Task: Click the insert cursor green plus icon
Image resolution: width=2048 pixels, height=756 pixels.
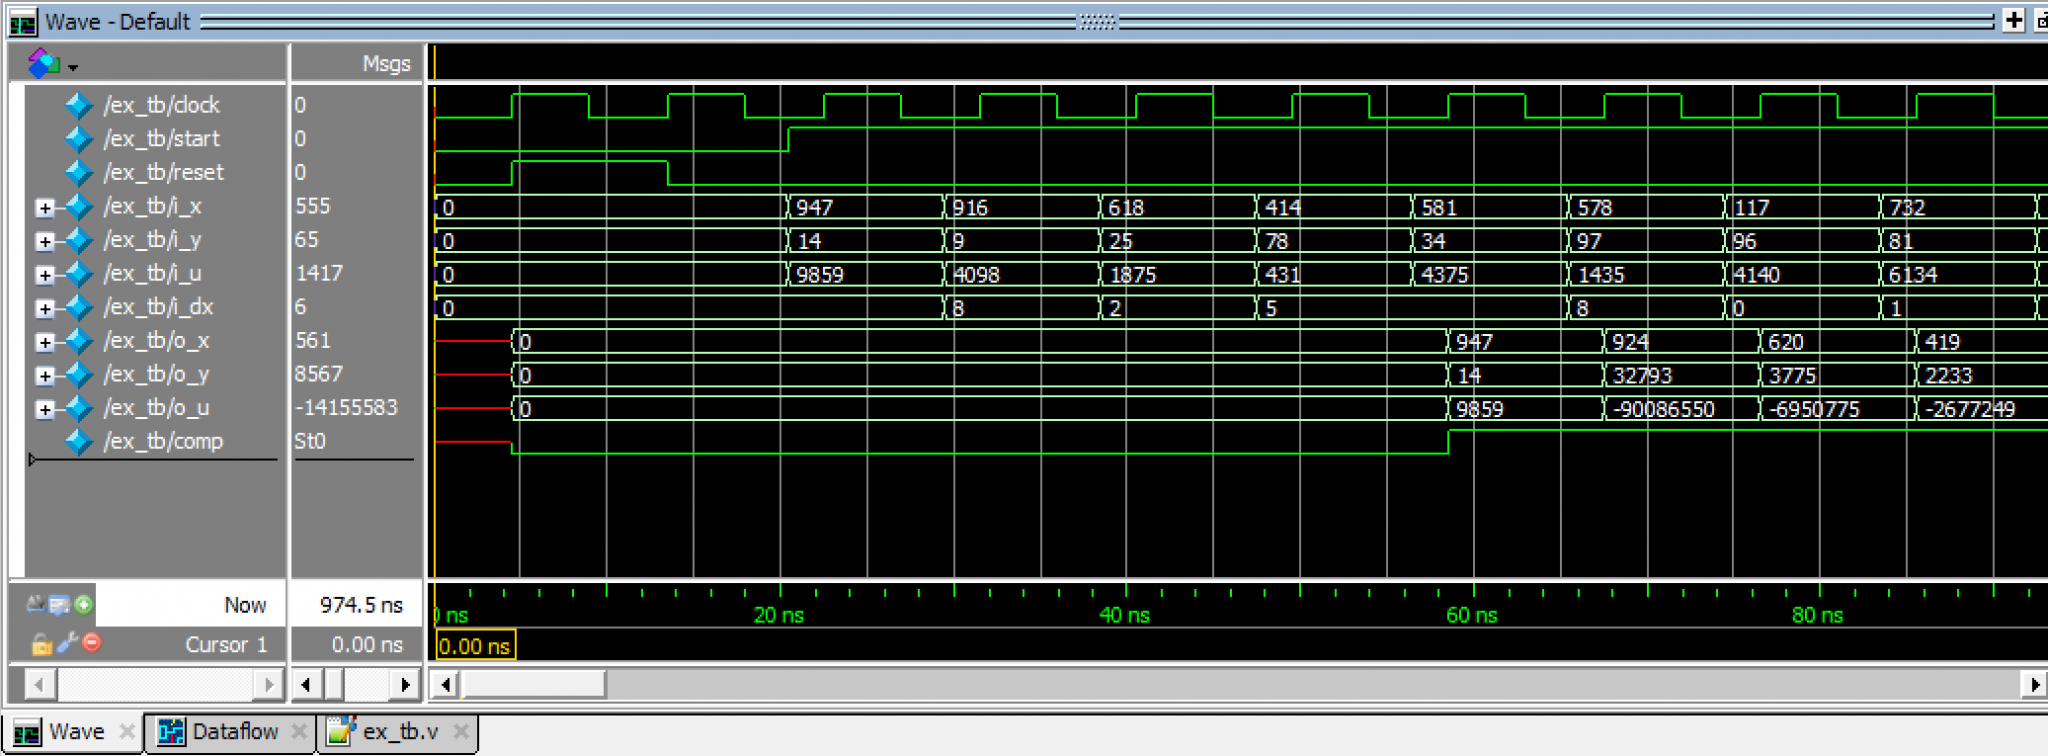Action: 84,604
